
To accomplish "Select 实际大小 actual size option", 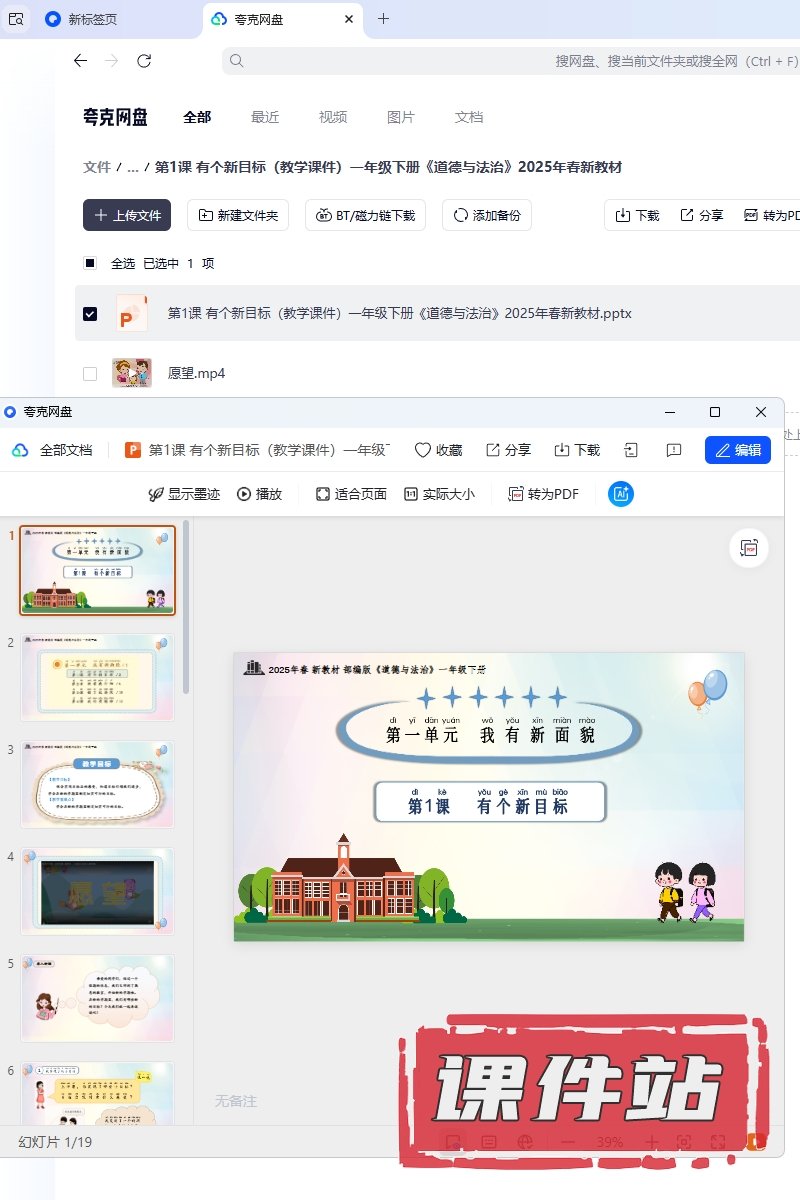I will pyautogui.click(x=439, y=494).
